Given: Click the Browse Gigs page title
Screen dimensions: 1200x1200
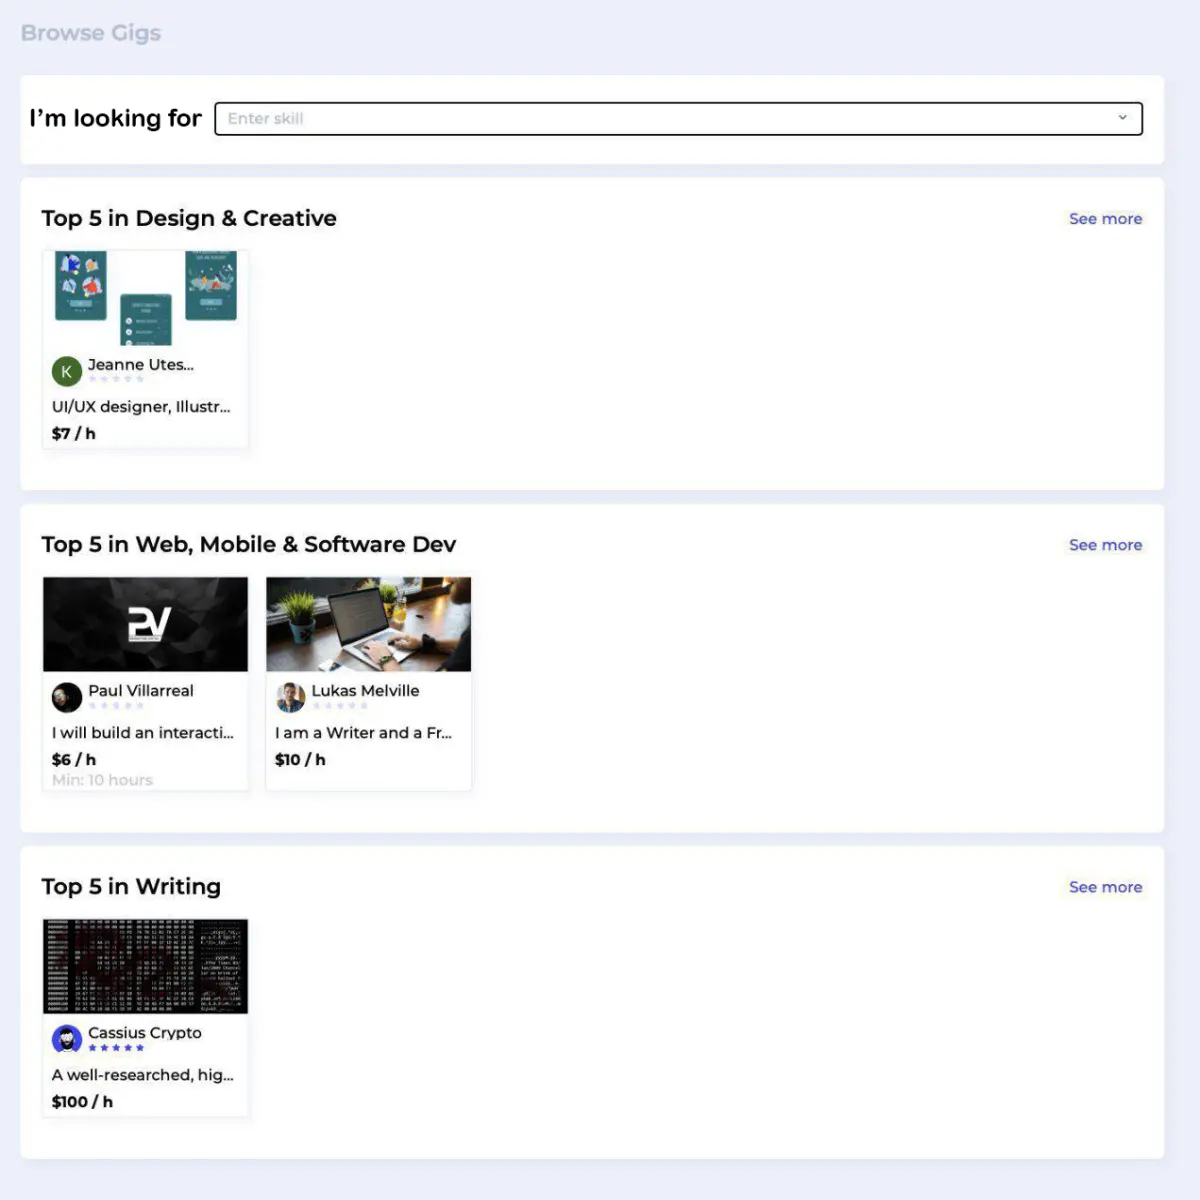Looking at the screenshot, I should [x=91, y=33].
